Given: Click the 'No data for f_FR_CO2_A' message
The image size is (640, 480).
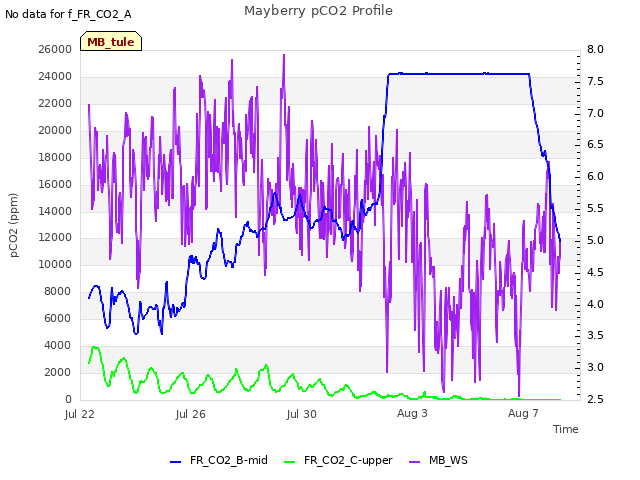Looking at the screenshot, I should click(68, 14).
